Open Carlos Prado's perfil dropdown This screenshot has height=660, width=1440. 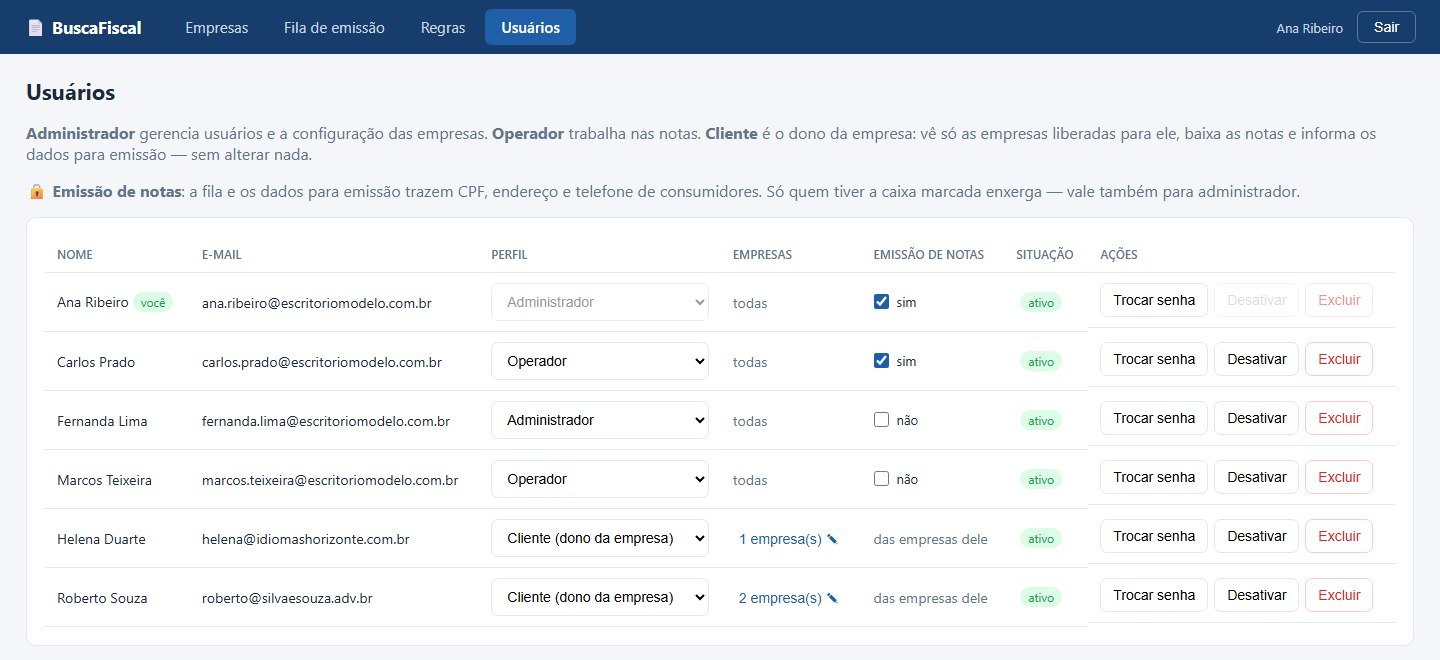click(x=600, y=361)
